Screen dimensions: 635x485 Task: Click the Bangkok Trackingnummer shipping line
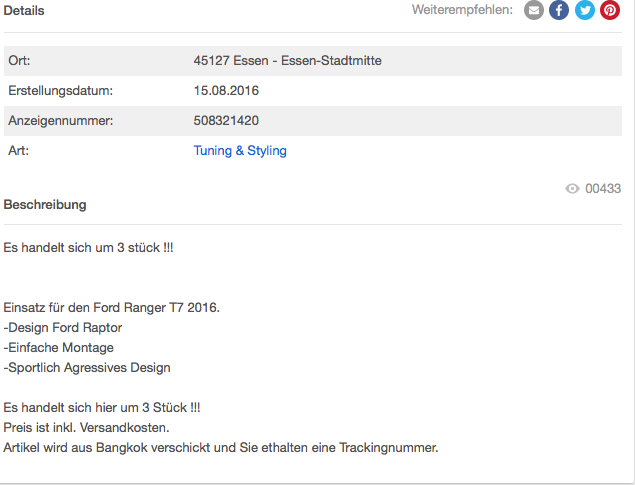(221, 448)
